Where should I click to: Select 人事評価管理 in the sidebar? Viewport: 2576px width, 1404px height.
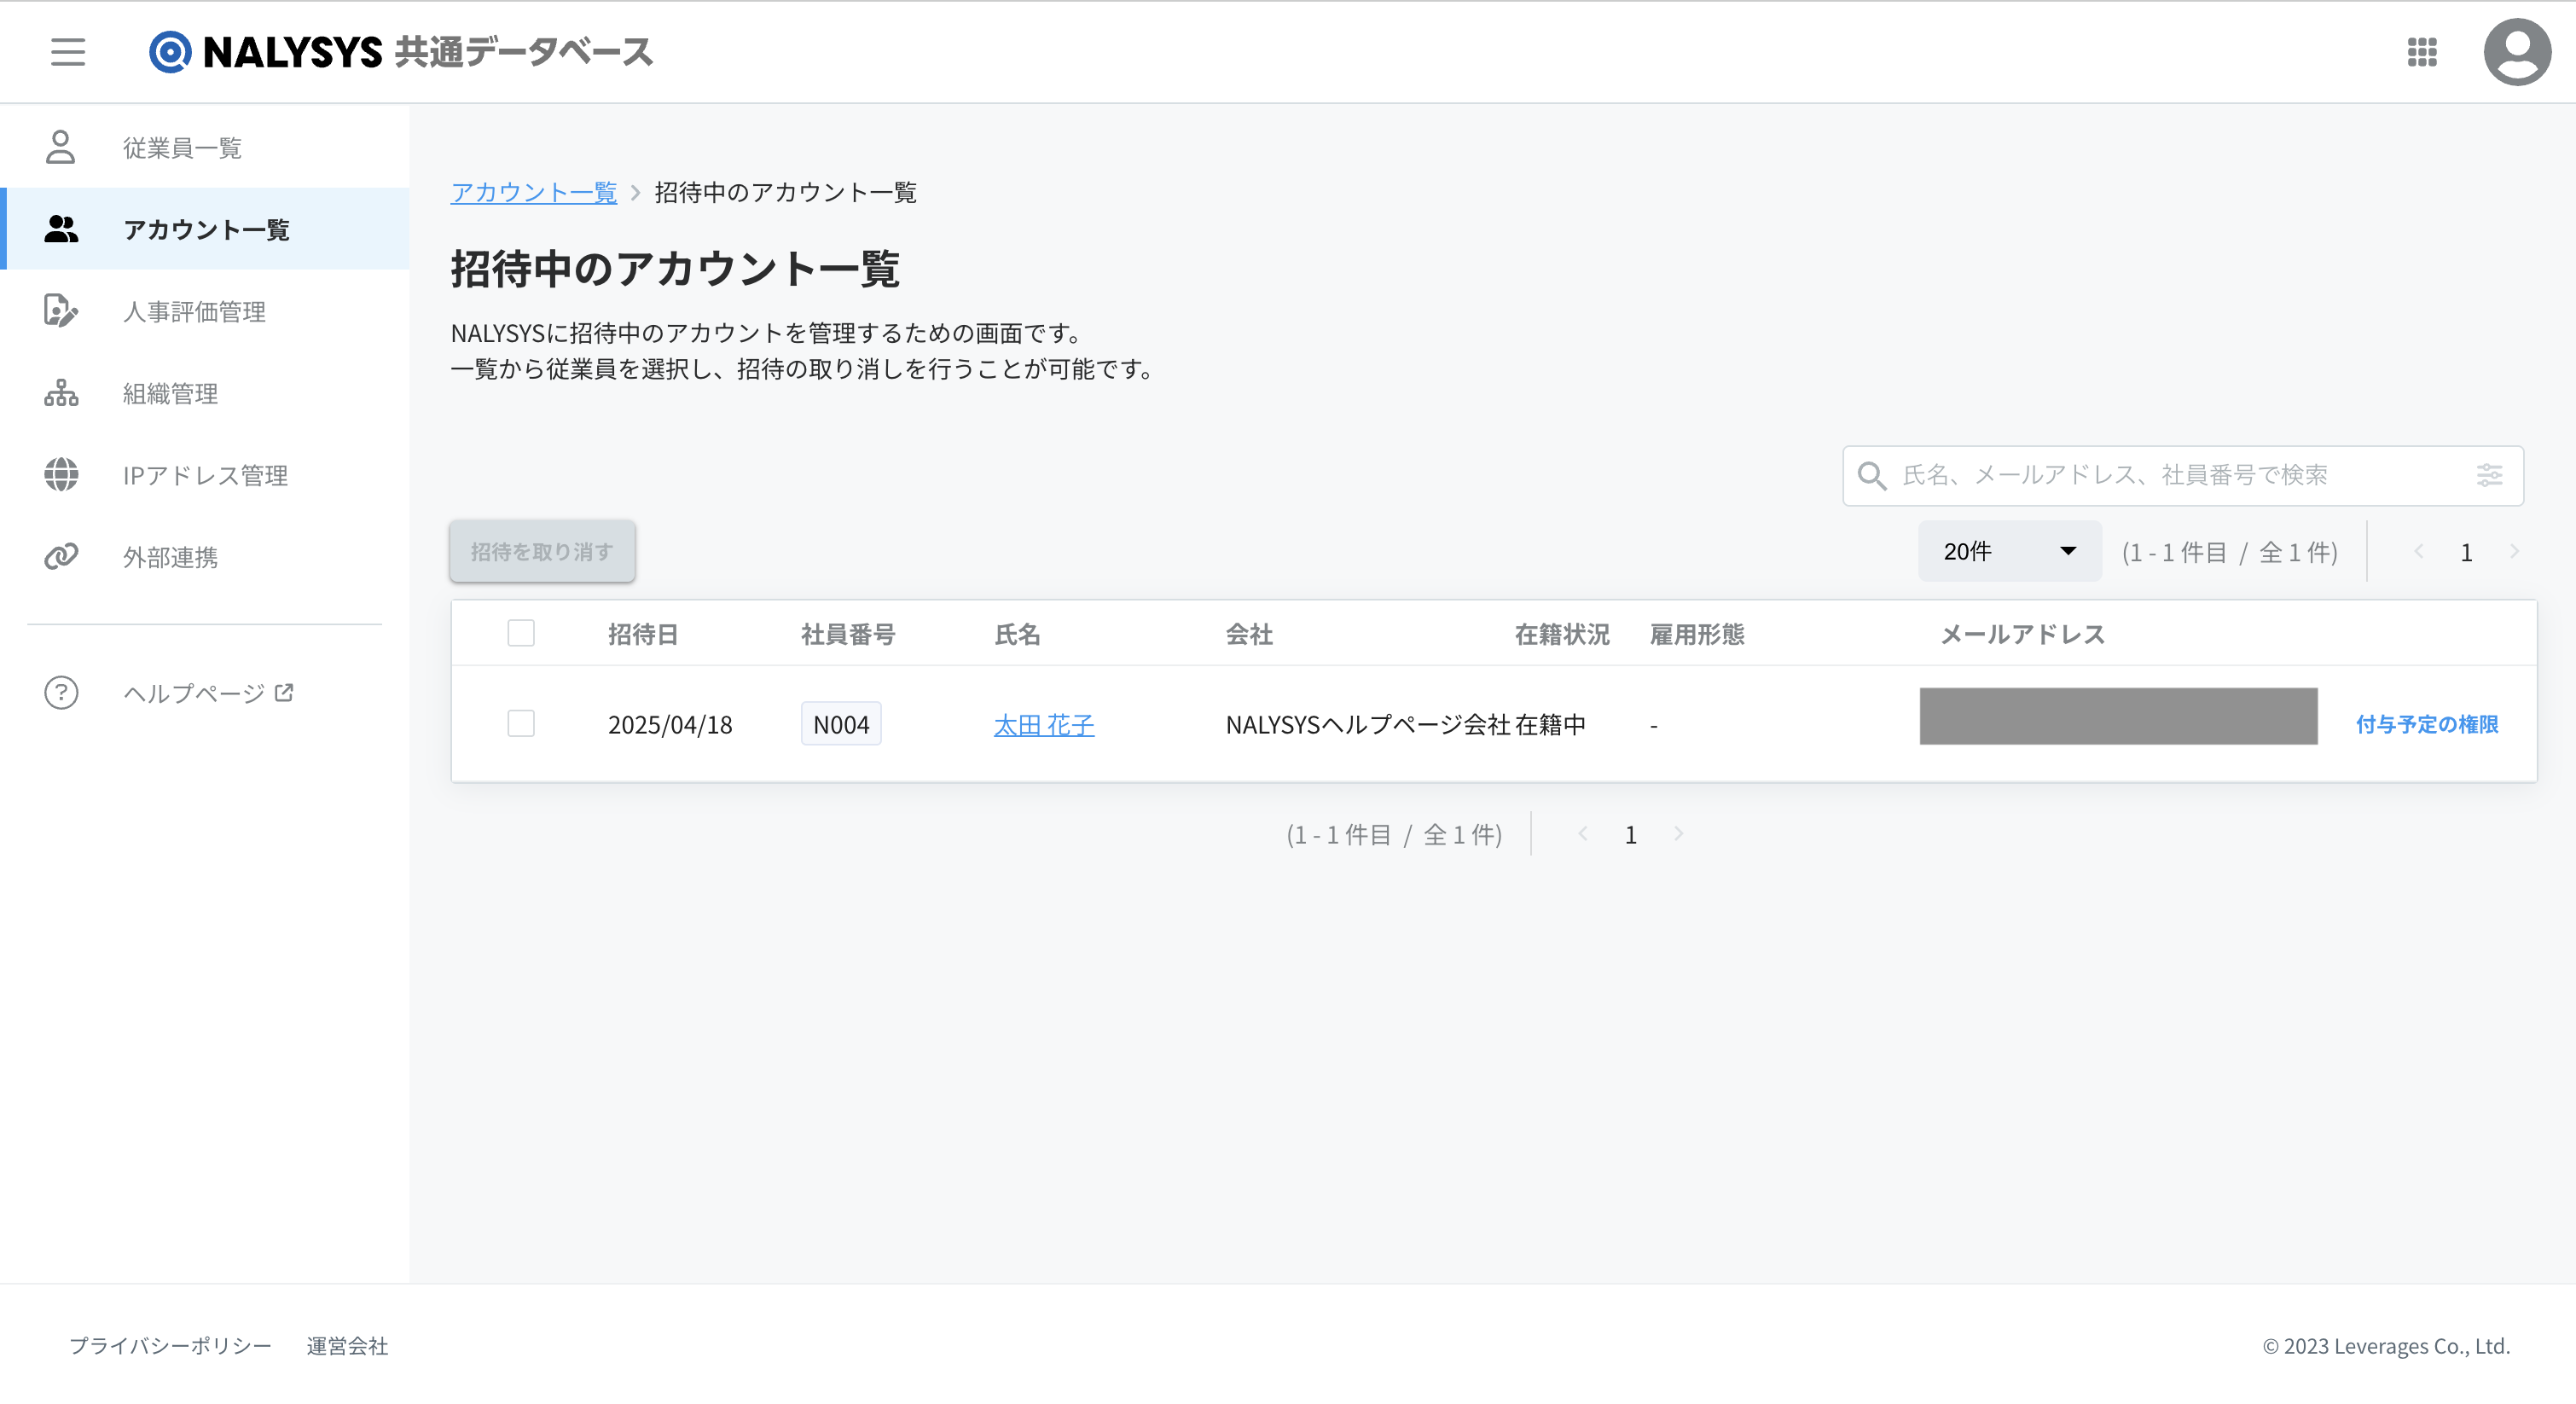(x=194, y=311)
